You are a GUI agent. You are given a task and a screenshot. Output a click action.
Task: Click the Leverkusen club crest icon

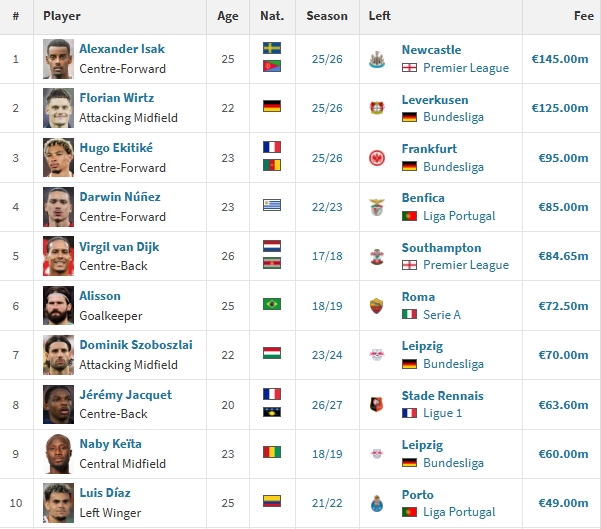tap(377, 108)
